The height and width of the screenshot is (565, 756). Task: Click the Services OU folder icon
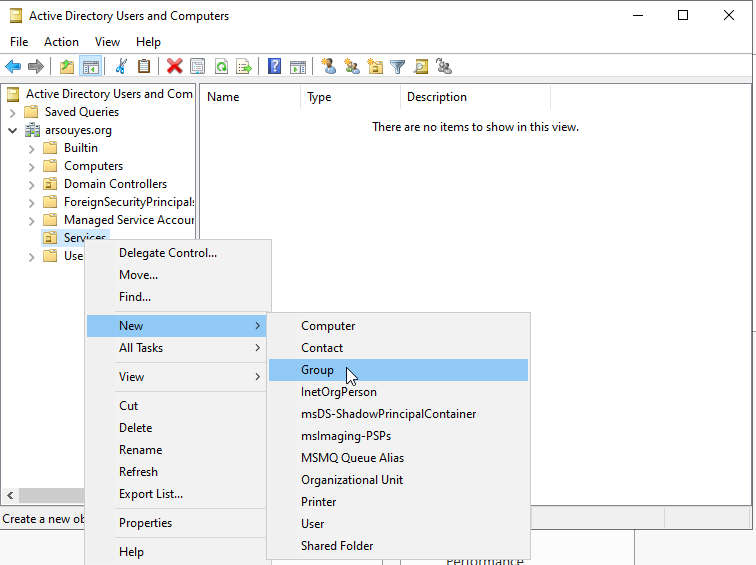click(50, 238)
